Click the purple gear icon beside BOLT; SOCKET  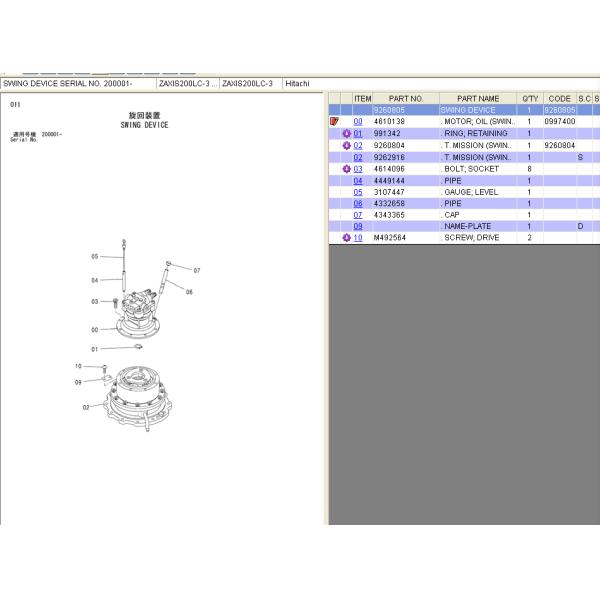(346, 169)
